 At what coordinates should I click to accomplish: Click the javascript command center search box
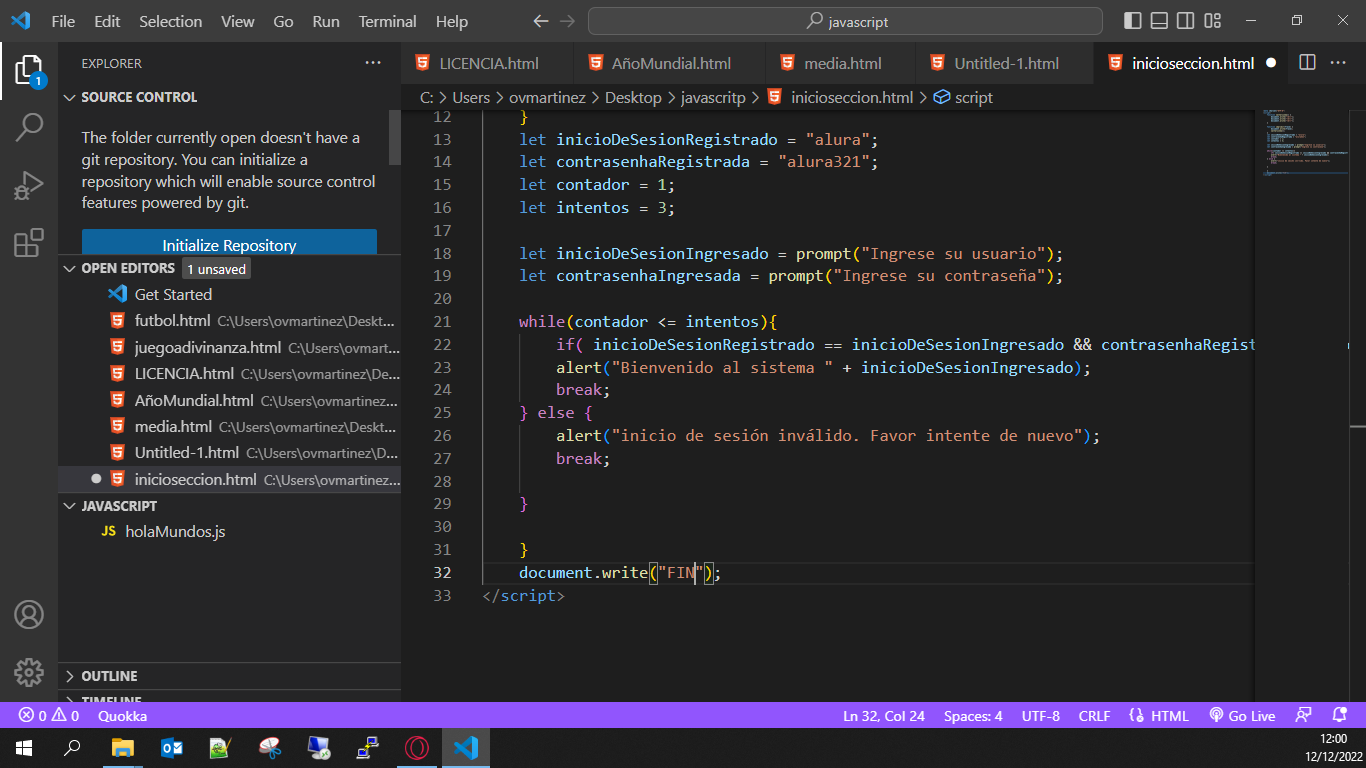point(845,21)
